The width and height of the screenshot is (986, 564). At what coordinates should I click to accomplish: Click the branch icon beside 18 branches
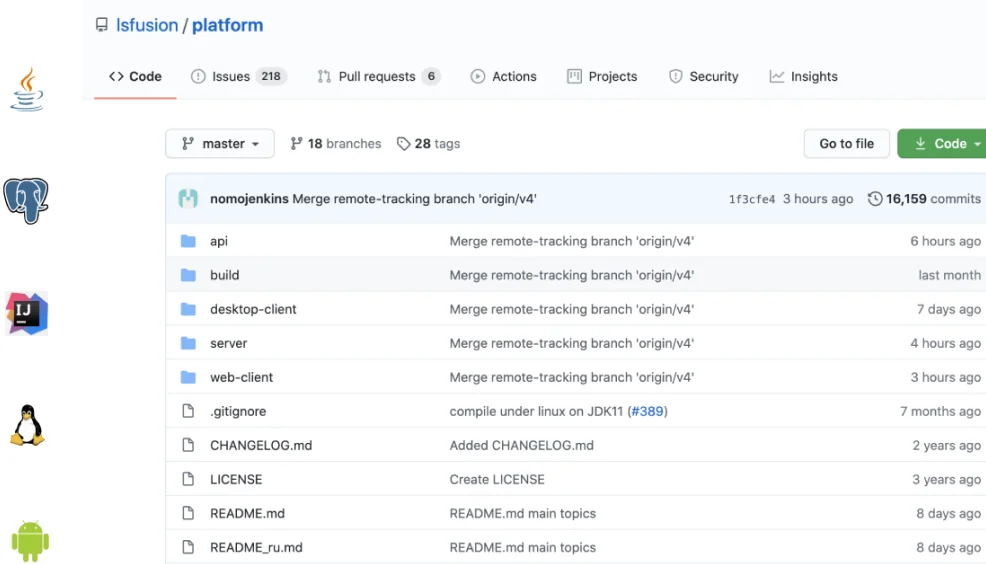(x=296, y=143)
